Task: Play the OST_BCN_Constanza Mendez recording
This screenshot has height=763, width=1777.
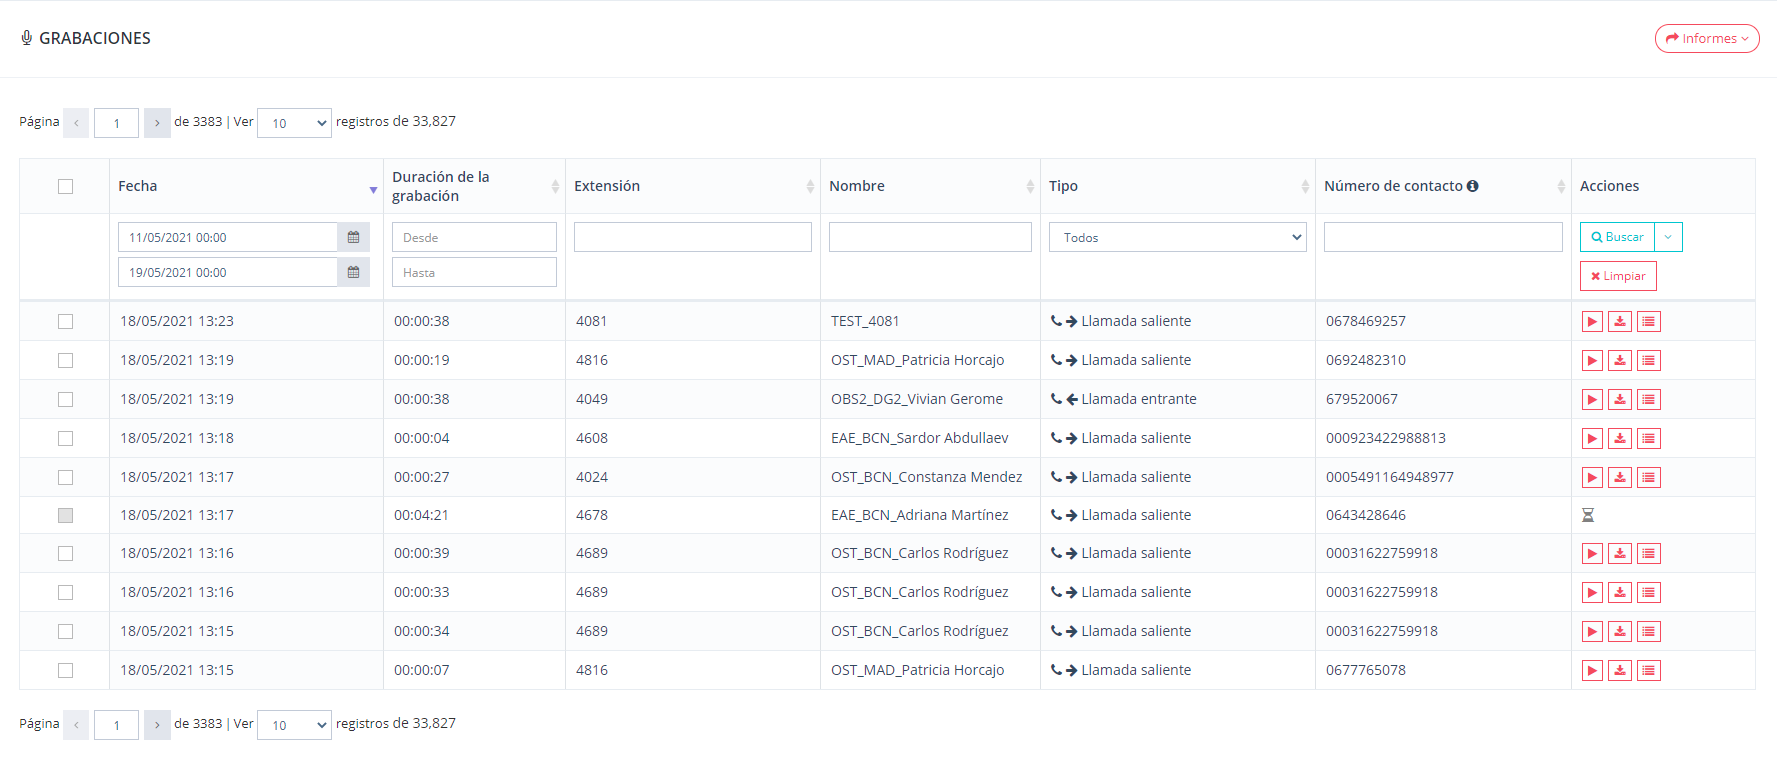Action: pos(1592,477)
